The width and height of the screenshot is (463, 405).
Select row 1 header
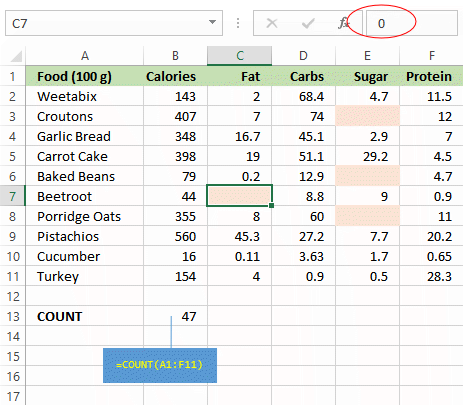click(13, 76)
